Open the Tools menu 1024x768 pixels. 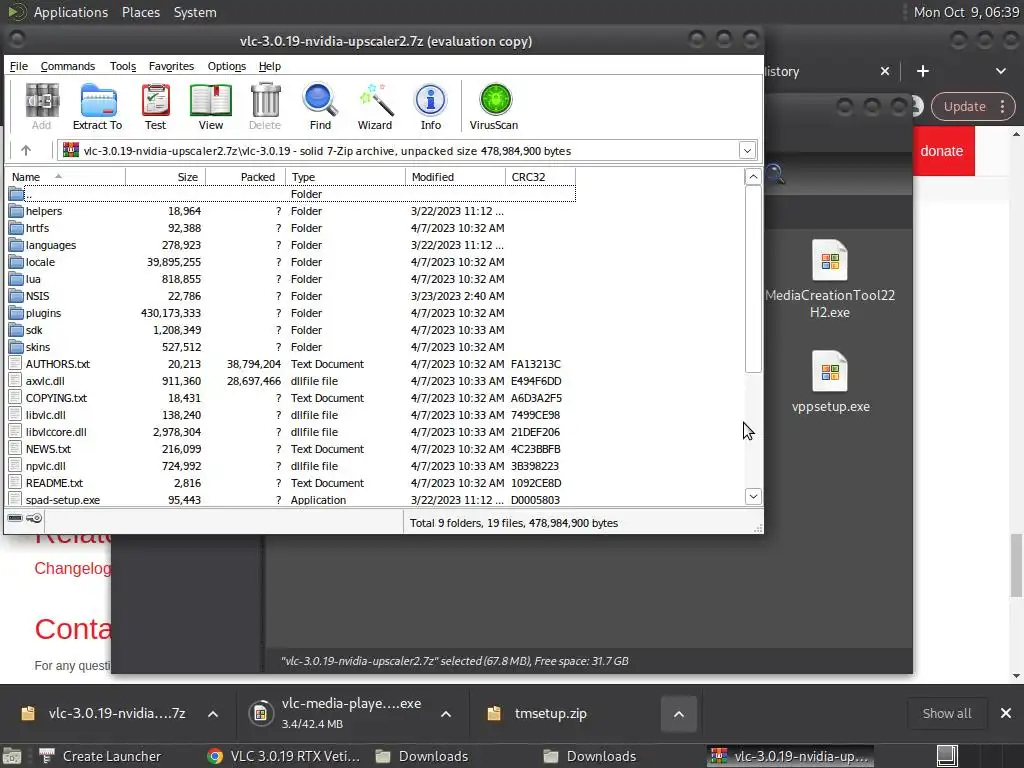(x=123, y=66)
